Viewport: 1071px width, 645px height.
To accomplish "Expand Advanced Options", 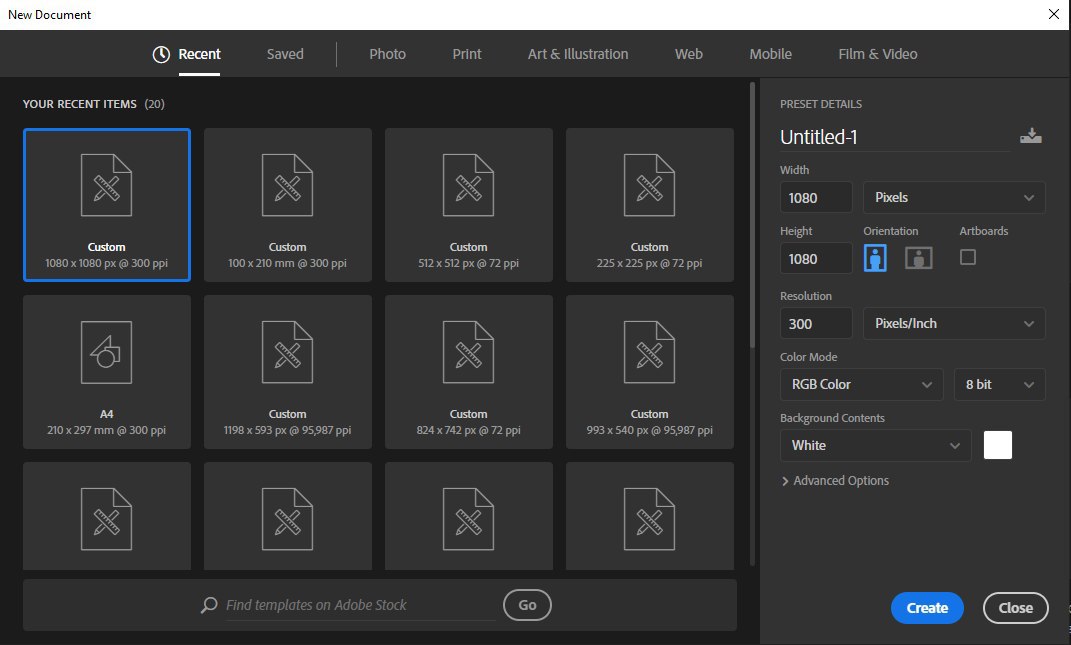I will click(x=835, y=481).
